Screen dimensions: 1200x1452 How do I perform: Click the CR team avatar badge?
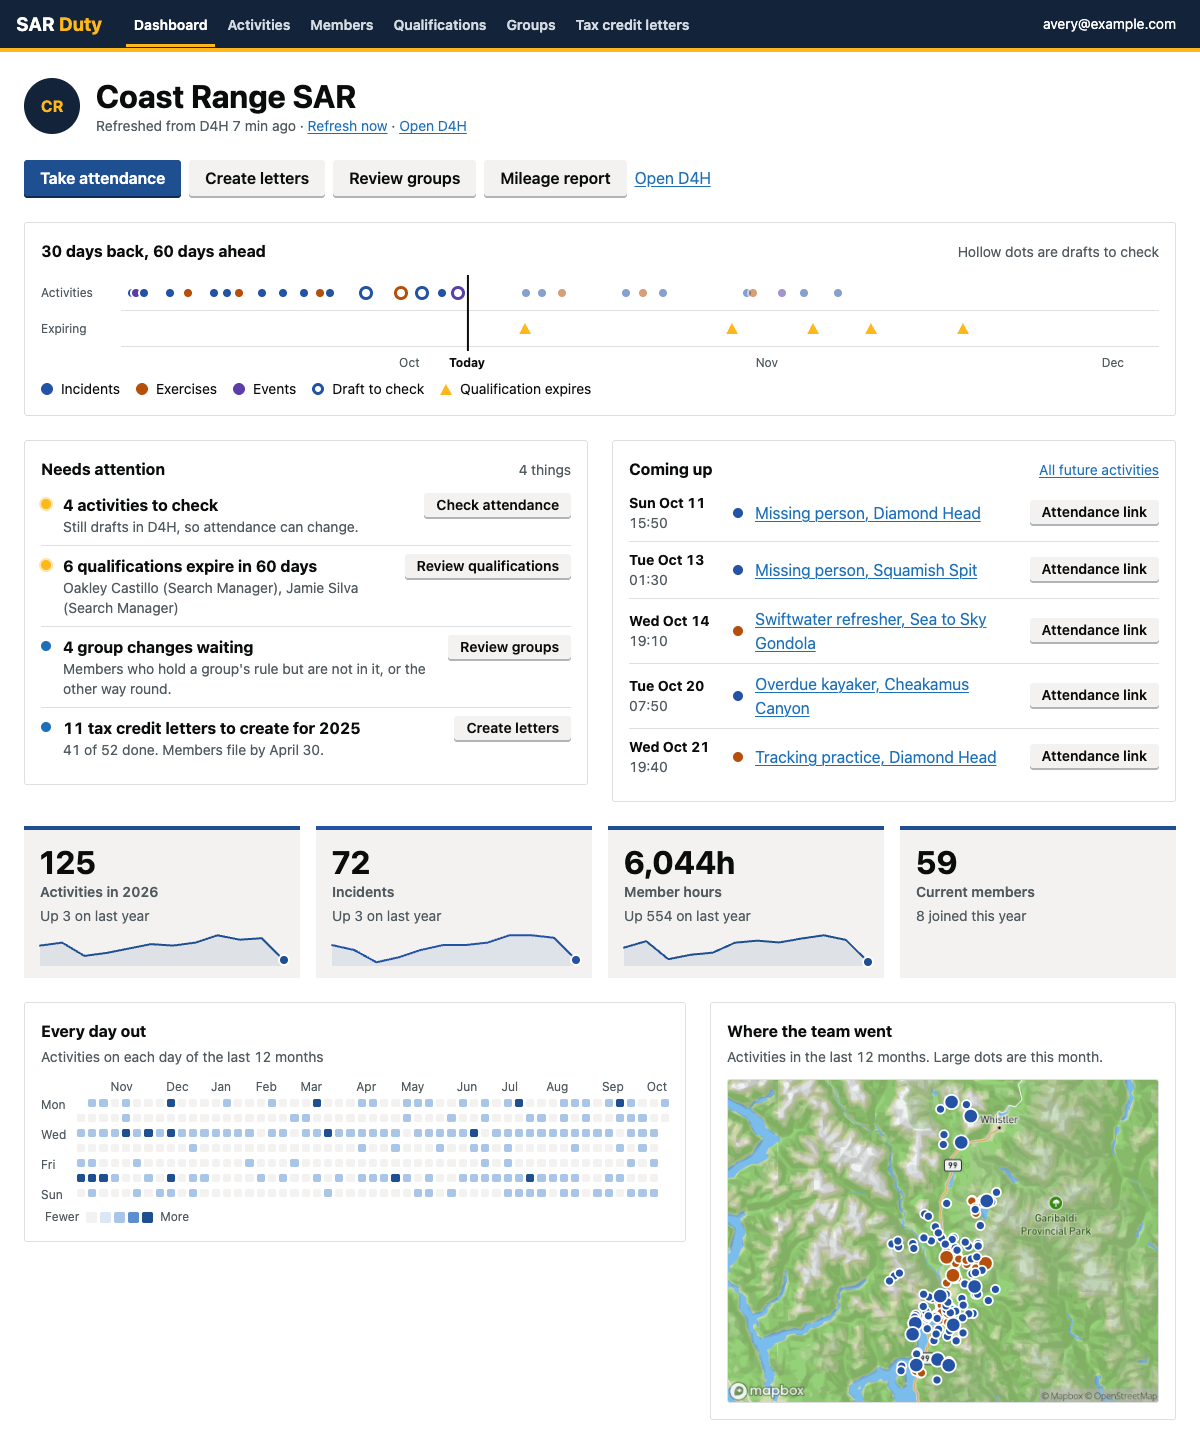(x=52, y=106)
